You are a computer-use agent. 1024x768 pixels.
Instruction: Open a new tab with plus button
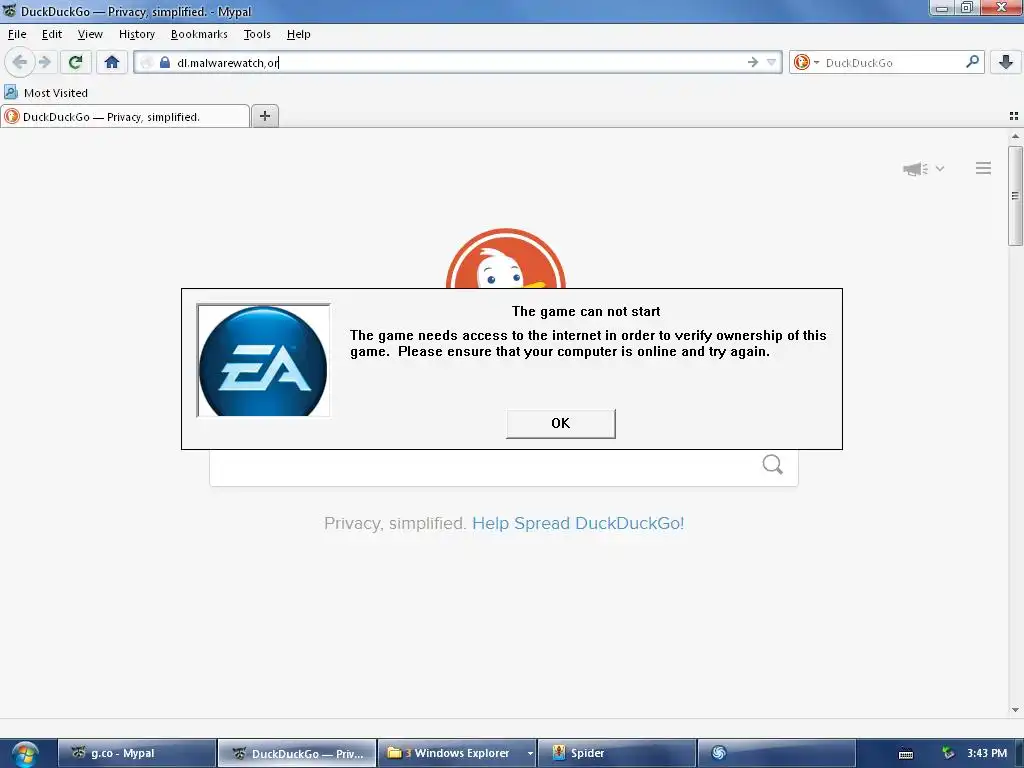[264, 116]
